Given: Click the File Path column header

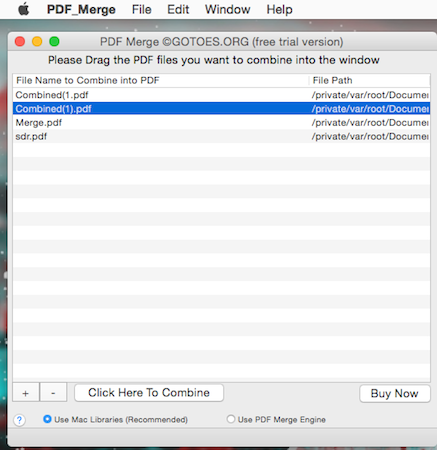Looking at the screenshot, I should click(369, 80).
